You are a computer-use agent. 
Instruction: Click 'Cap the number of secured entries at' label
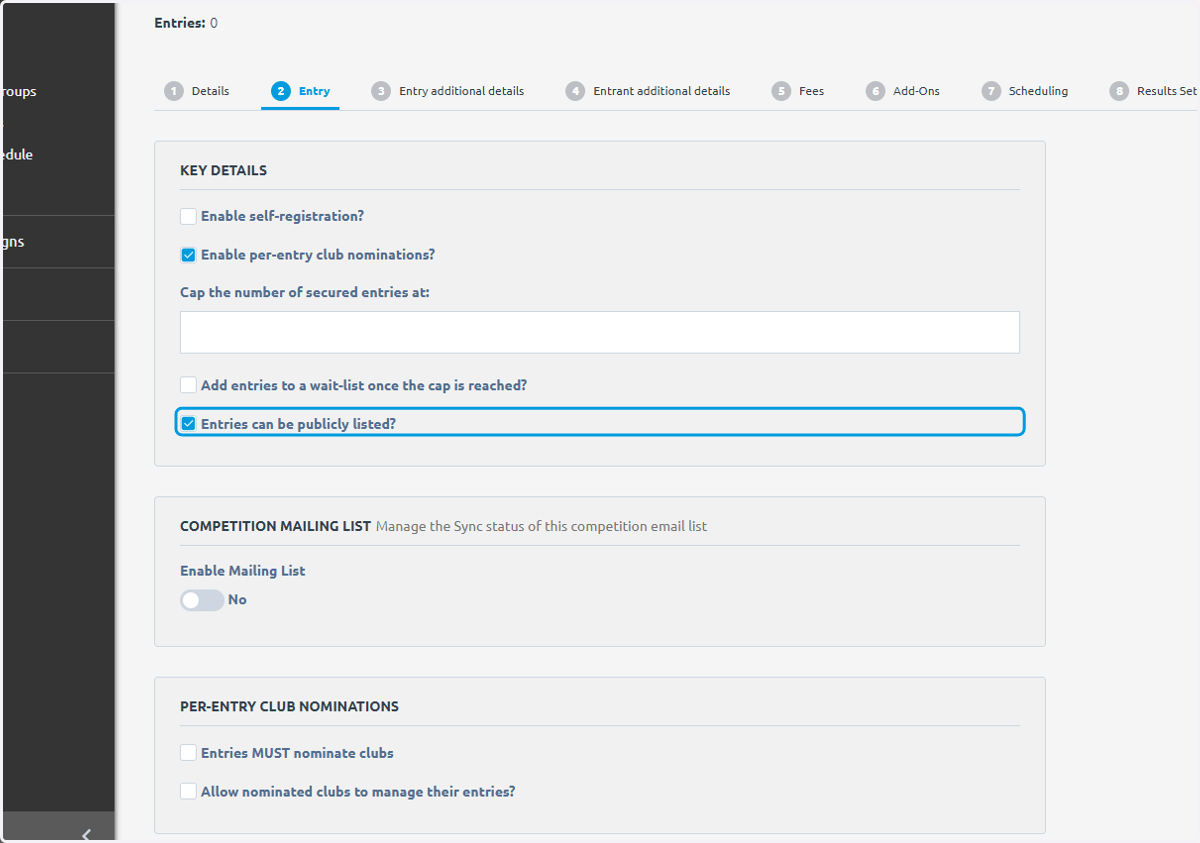(304, 293)
